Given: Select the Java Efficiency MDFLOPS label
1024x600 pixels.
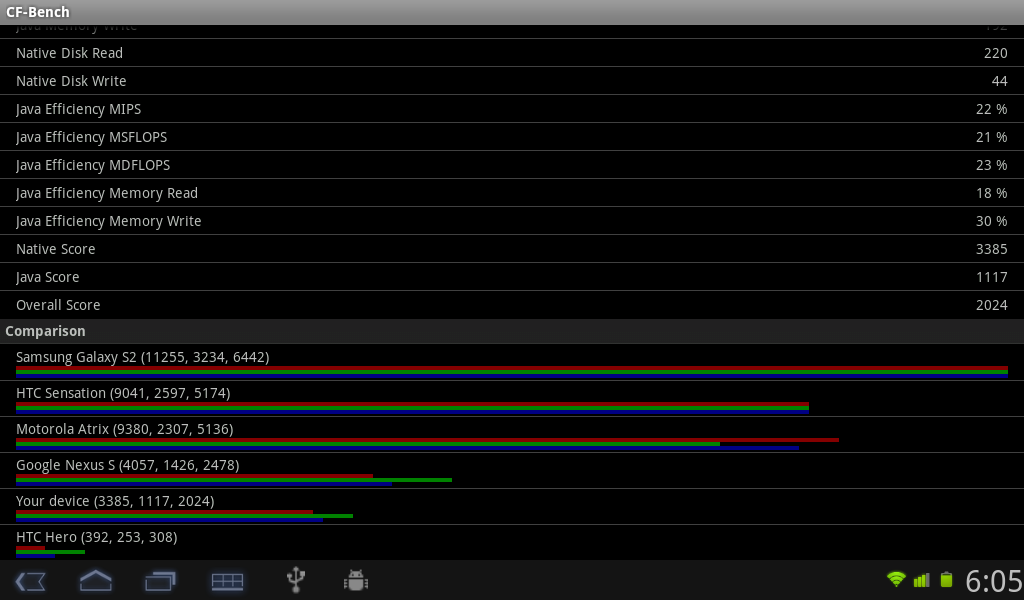Looking at the screenshot, I should click(x=93, y=165).
